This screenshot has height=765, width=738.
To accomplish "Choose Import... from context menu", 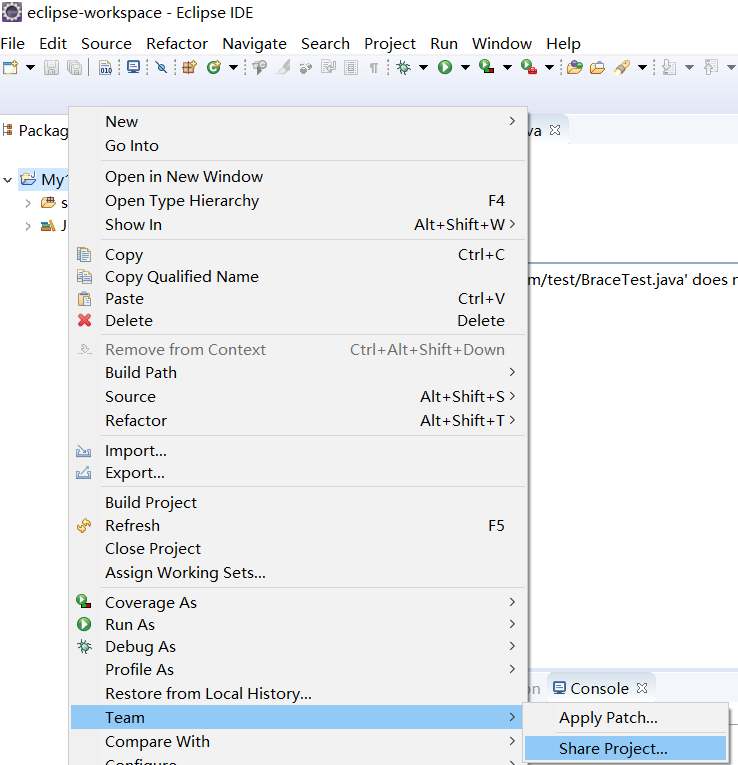I will [x=299, y=450].
